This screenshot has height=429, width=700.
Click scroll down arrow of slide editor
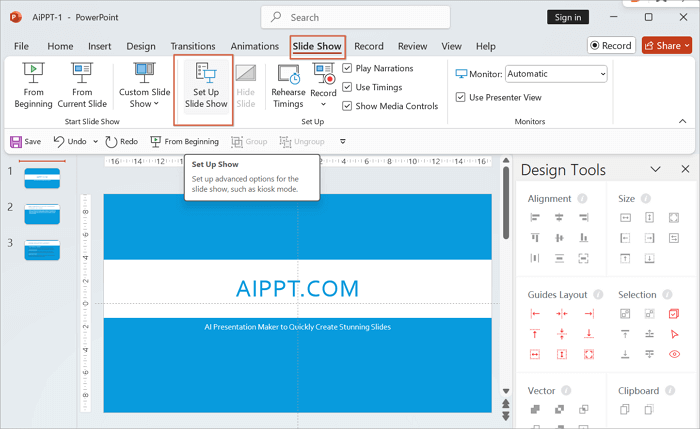click(506, 391)
